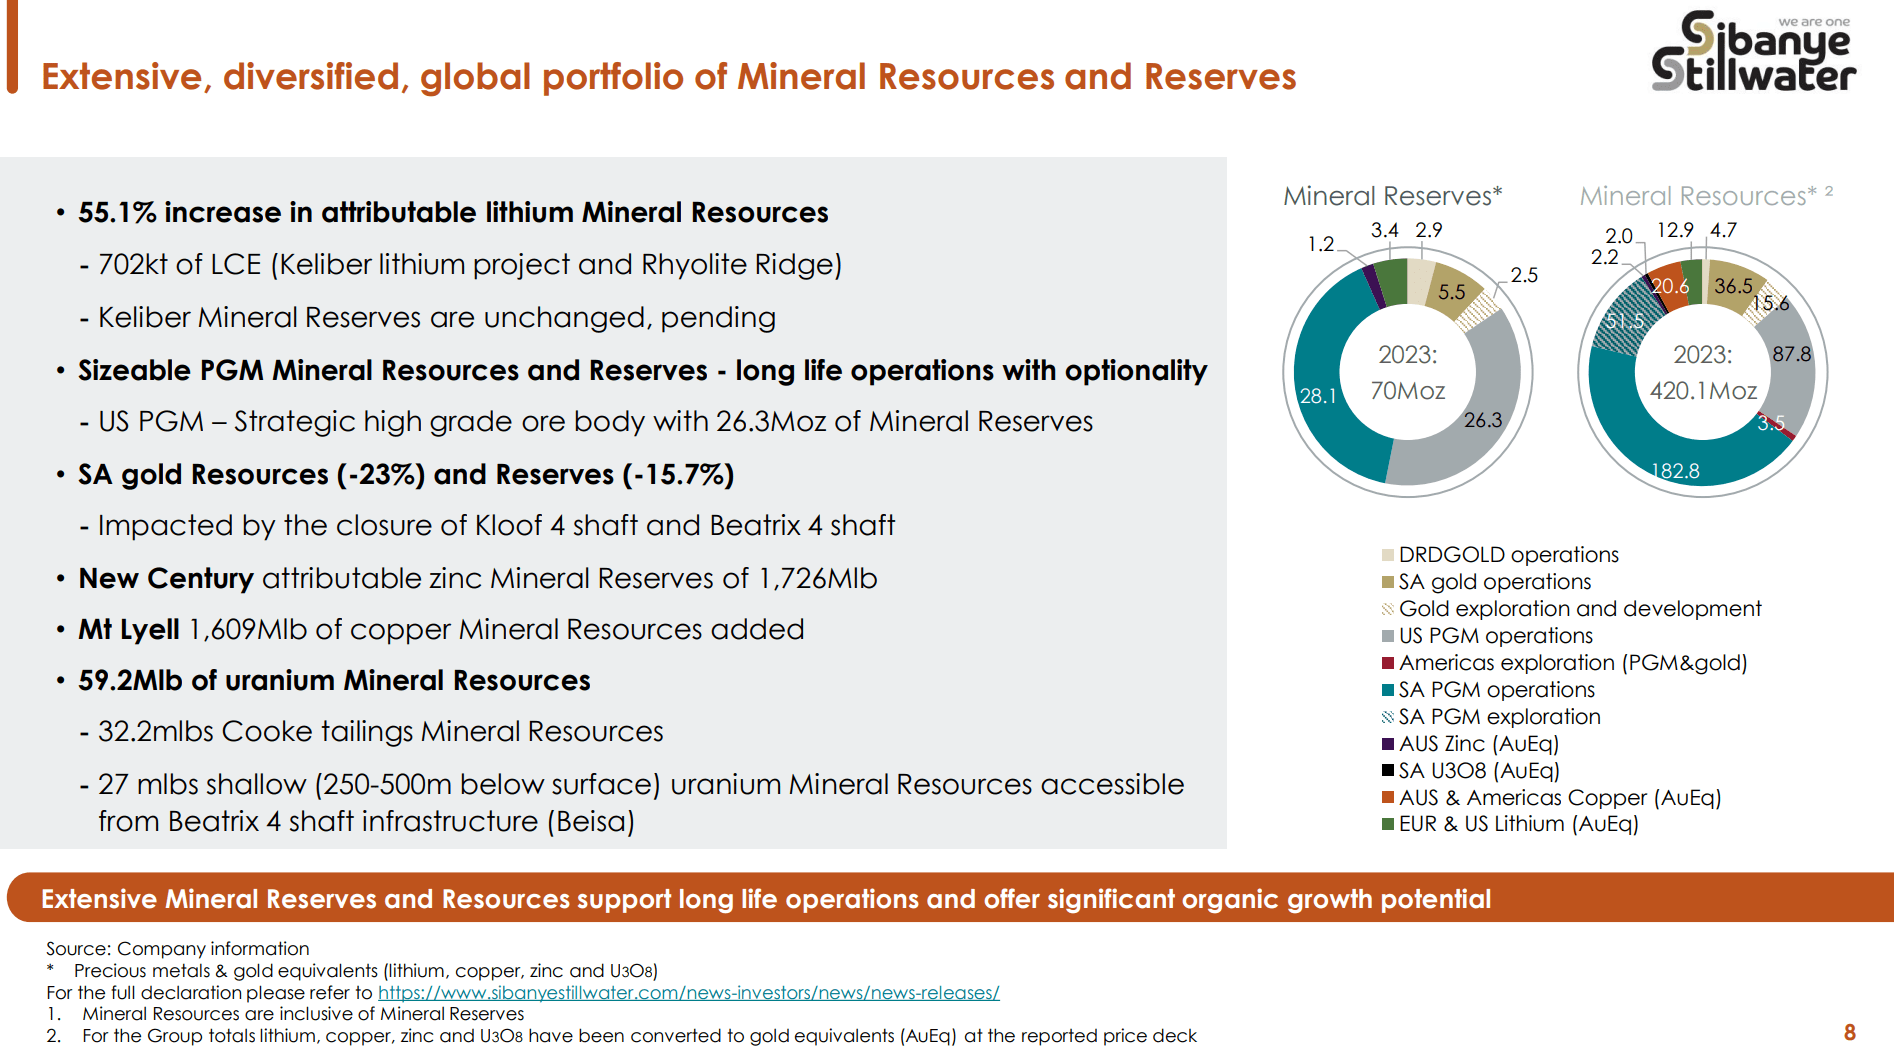
Task: Click the AUS & Americas Copper legend swatch
Action: coord(1387,797)
